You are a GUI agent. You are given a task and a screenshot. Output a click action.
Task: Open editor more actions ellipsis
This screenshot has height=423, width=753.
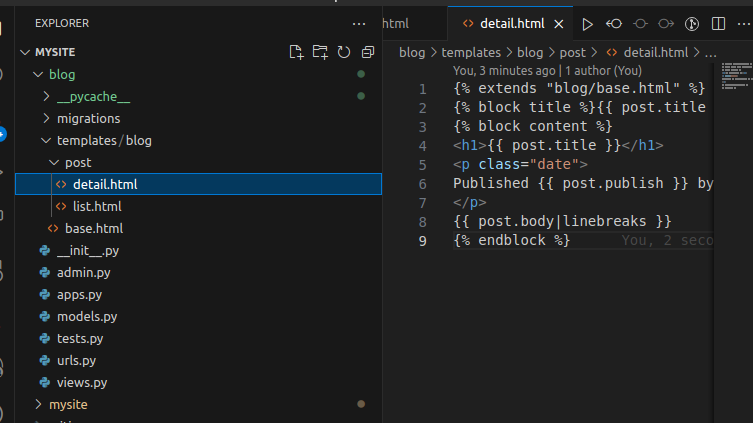point(744,24)
